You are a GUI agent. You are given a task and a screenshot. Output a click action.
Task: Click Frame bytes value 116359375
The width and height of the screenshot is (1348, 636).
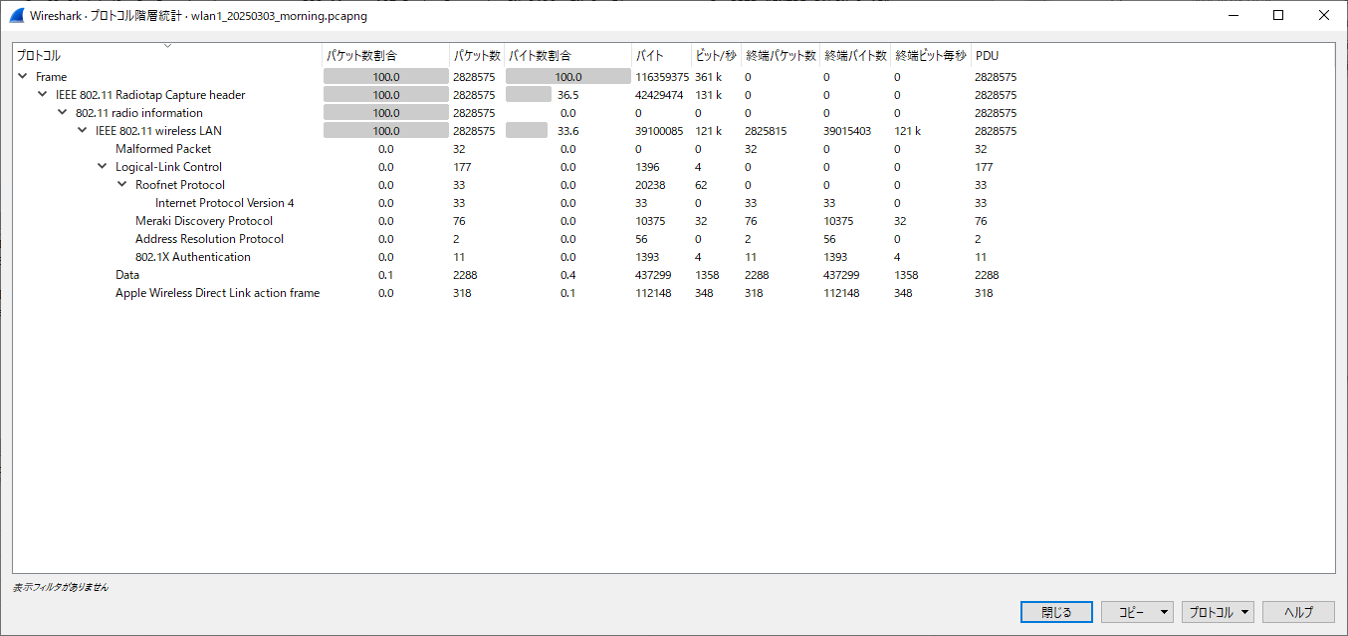point(662,77)
